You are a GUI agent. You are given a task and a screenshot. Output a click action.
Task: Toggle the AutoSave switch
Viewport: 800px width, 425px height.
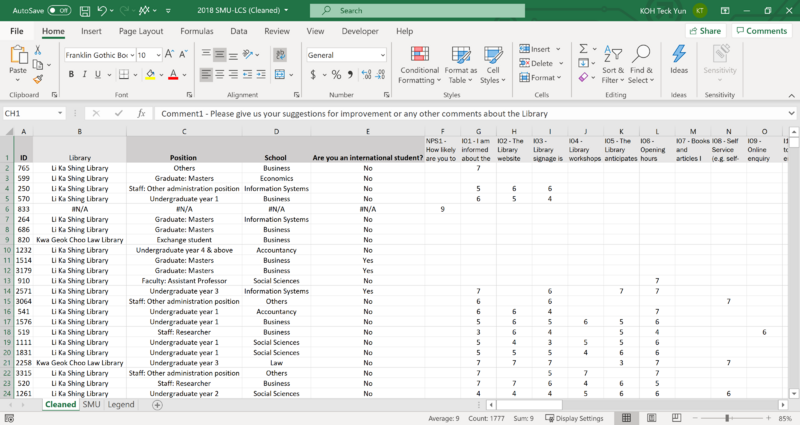pyautogui.click(x=59, y=10)
